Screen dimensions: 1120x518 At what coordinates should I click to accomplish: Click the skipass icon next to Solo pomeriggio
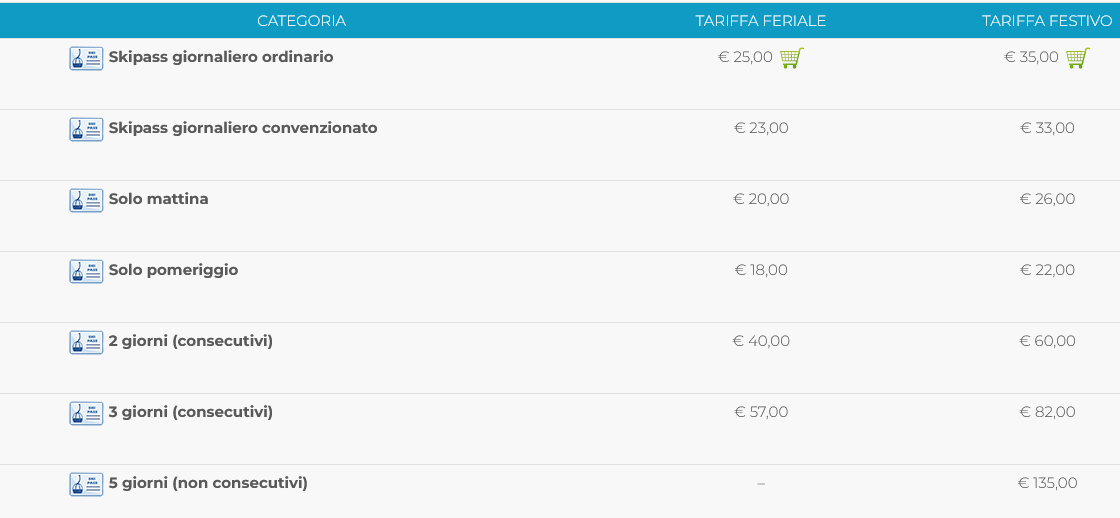point(86,271)
